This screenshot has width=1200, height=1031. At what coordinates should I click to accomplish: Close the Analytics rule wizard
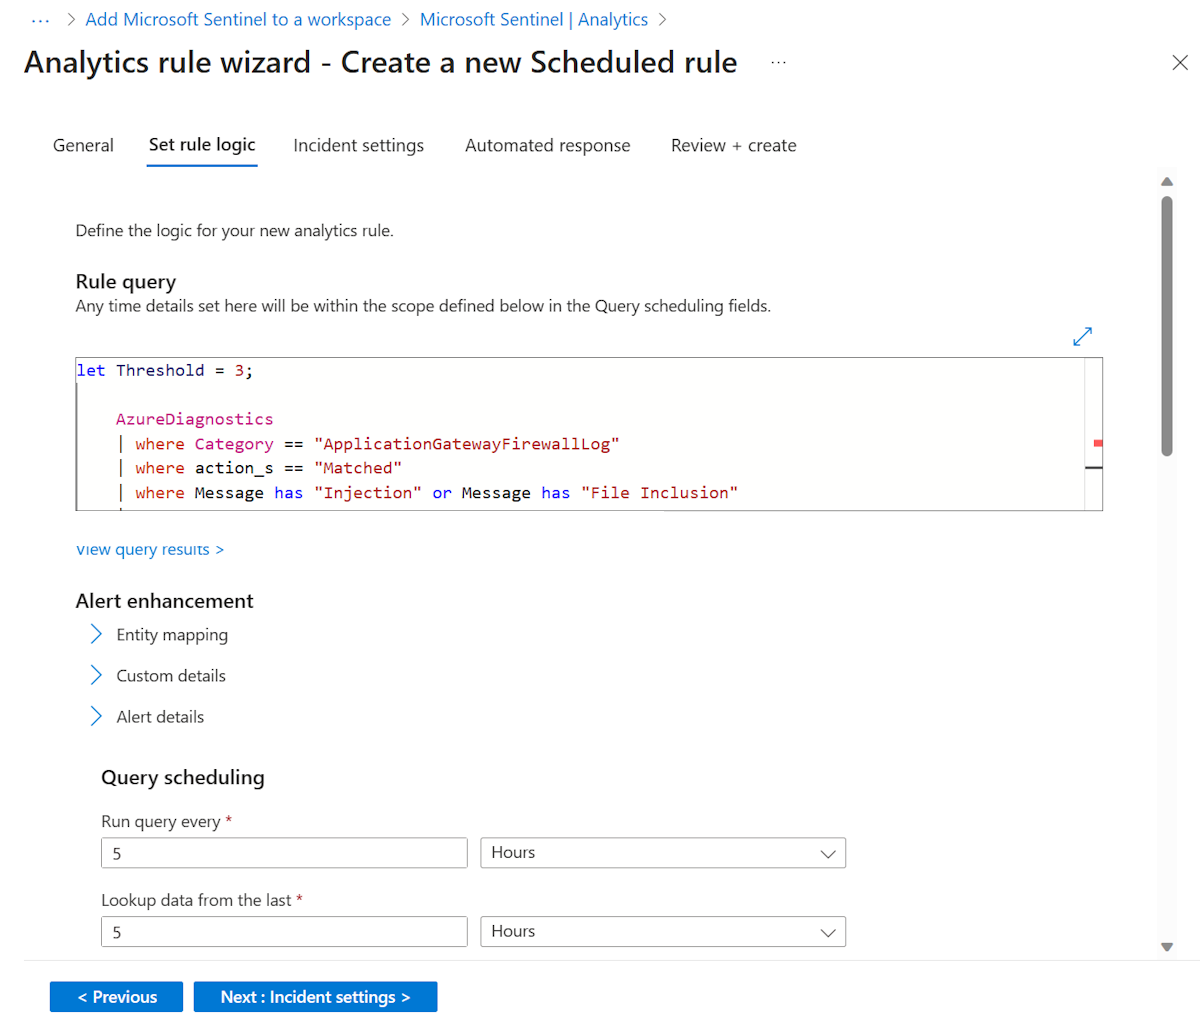point(1180,63)
